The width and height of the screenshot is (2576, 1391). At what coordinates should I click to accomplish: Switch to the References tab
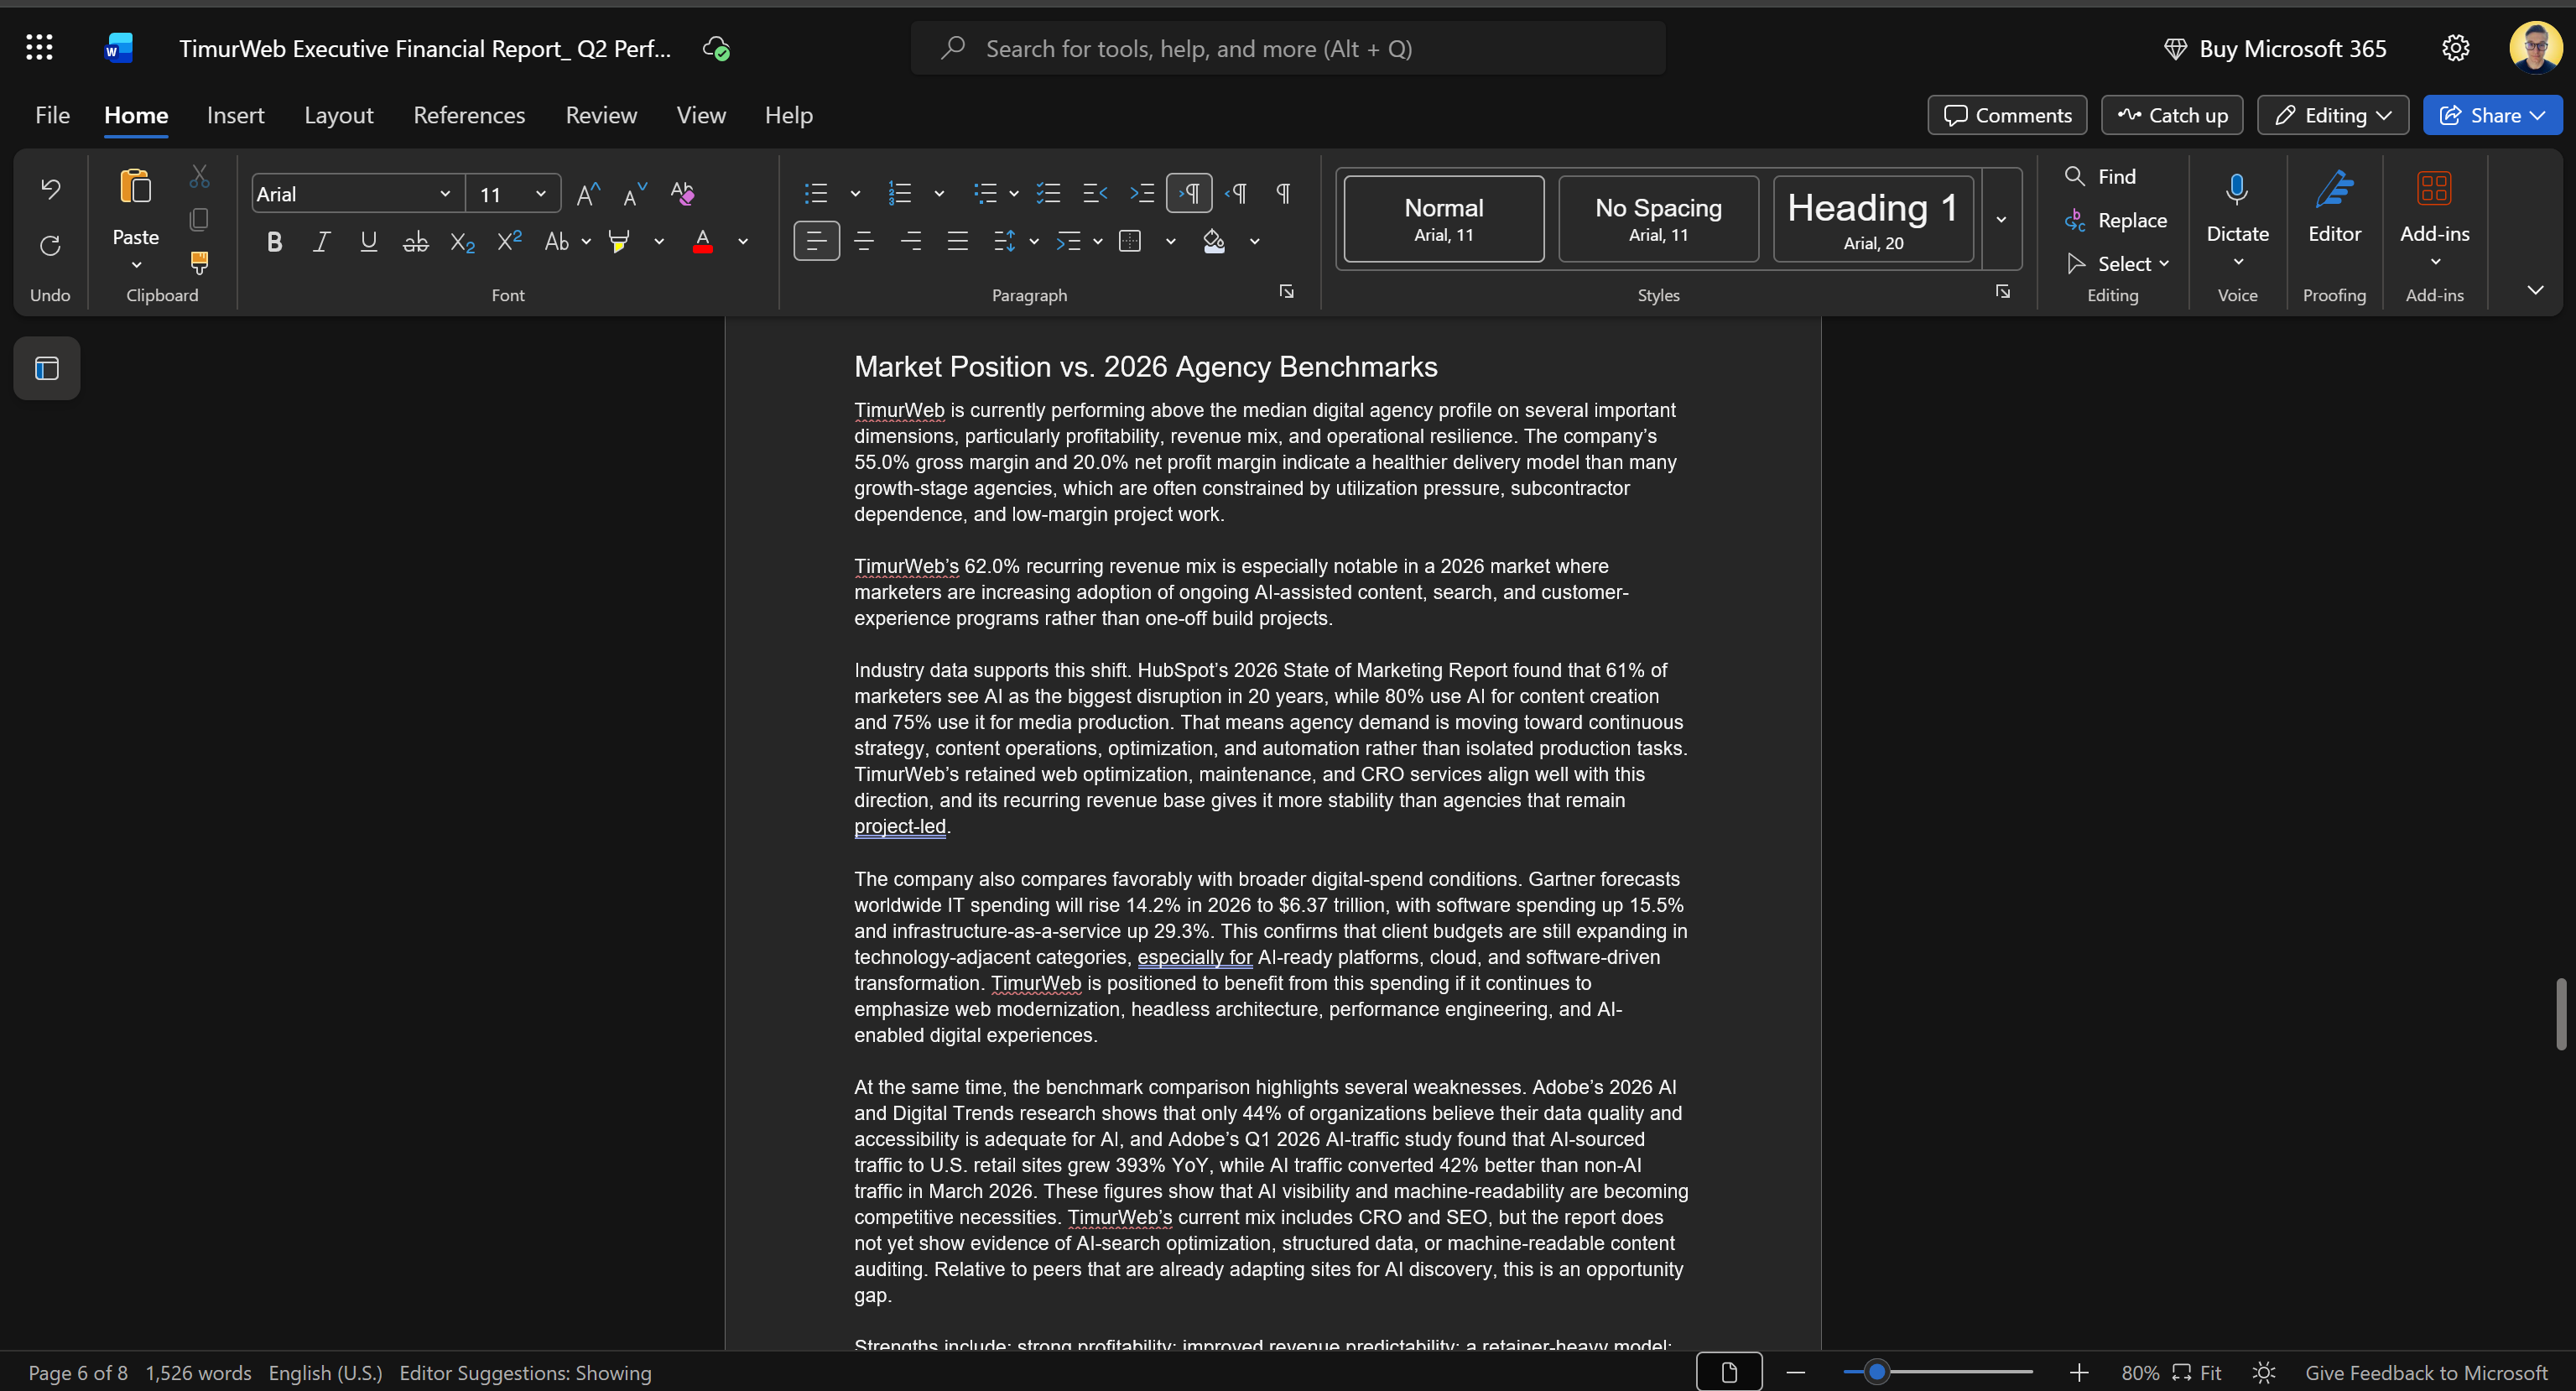point(469,115)
